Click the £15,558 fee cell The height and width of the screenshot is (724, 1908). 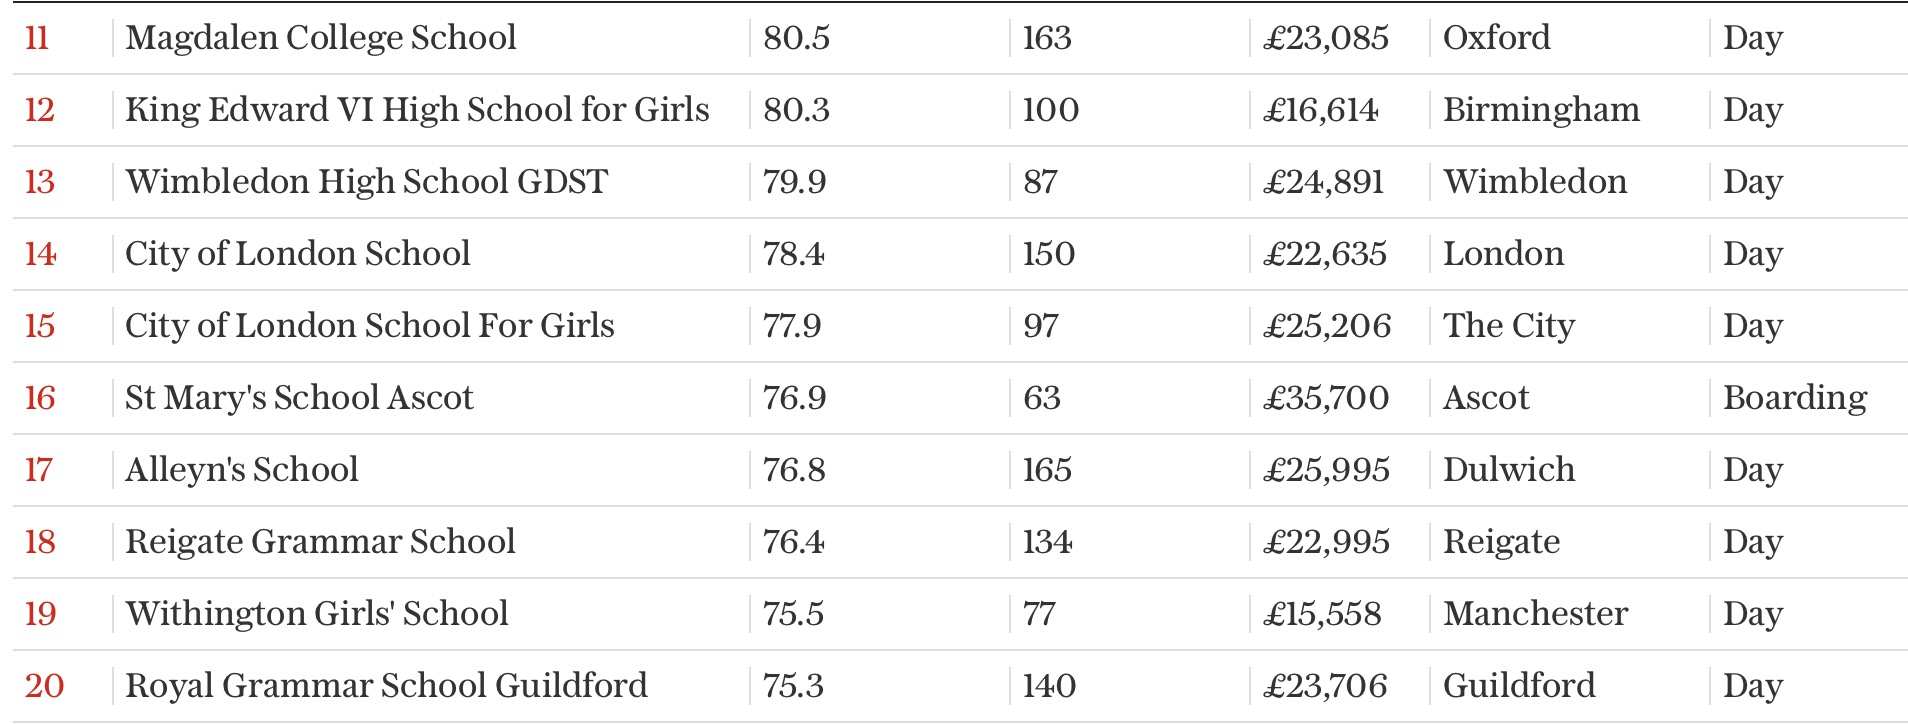[1322, 614]
